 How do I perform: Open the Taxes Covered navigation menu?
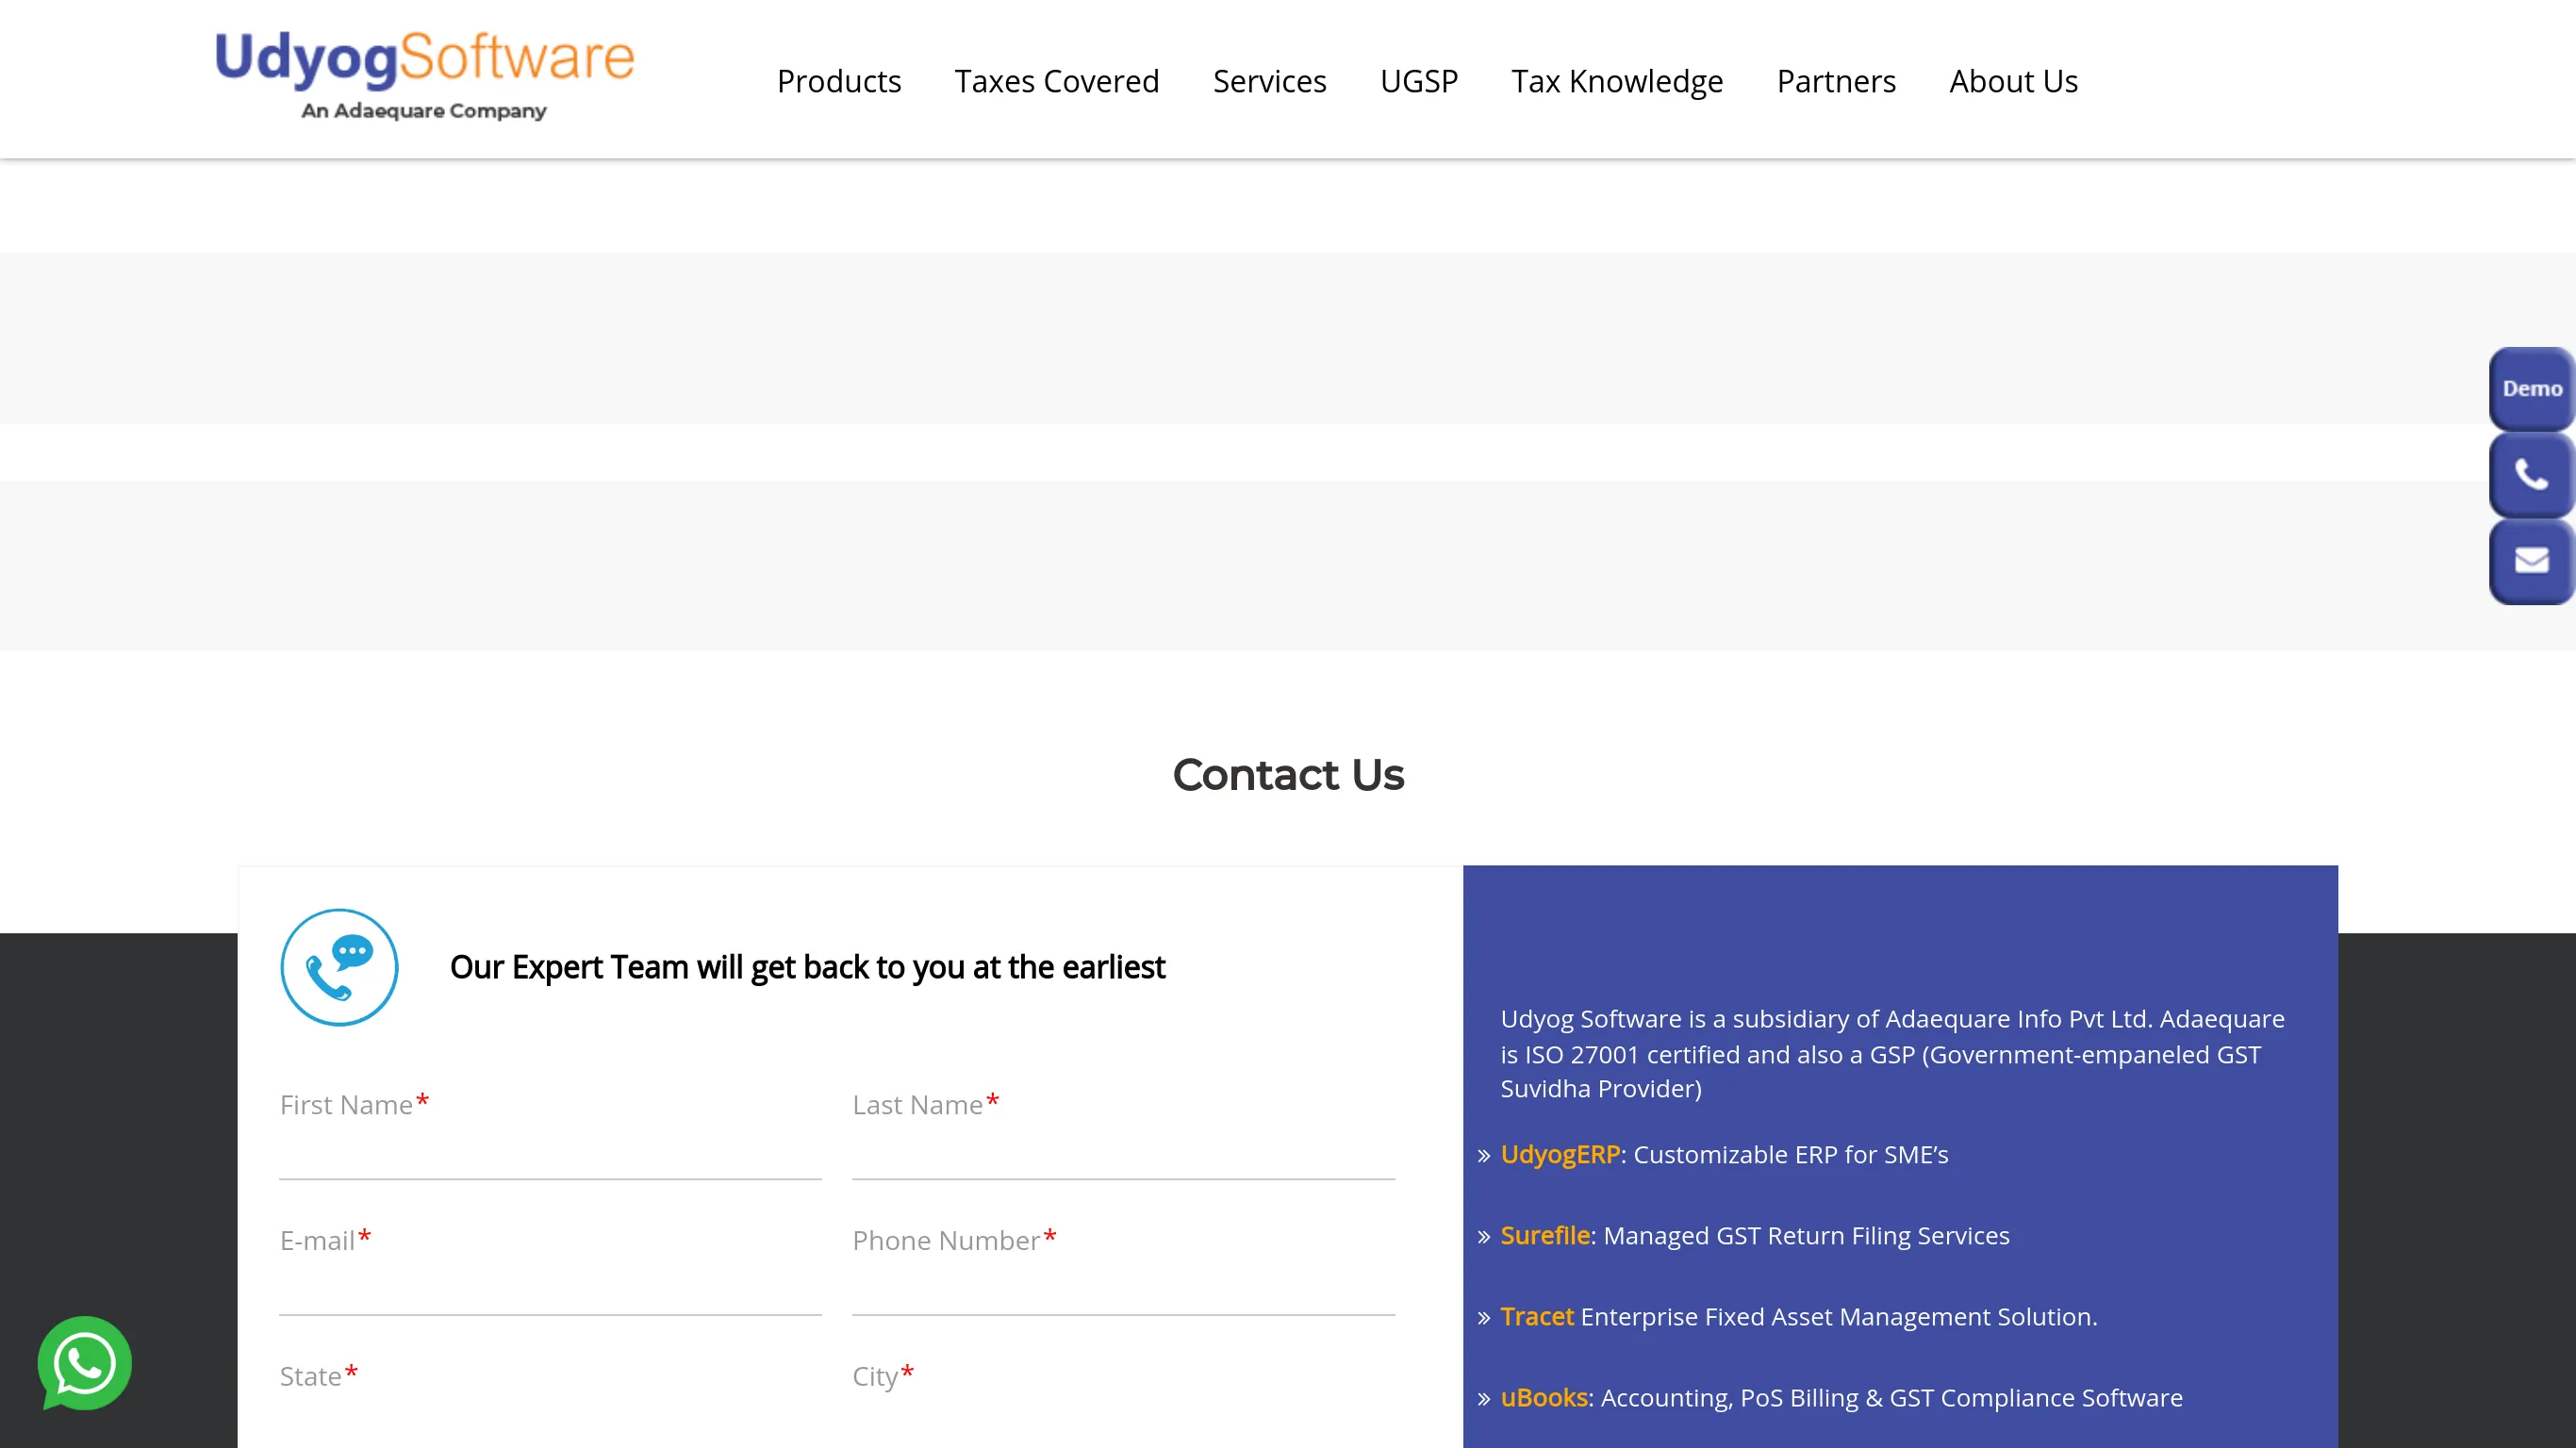(1056, 79)
